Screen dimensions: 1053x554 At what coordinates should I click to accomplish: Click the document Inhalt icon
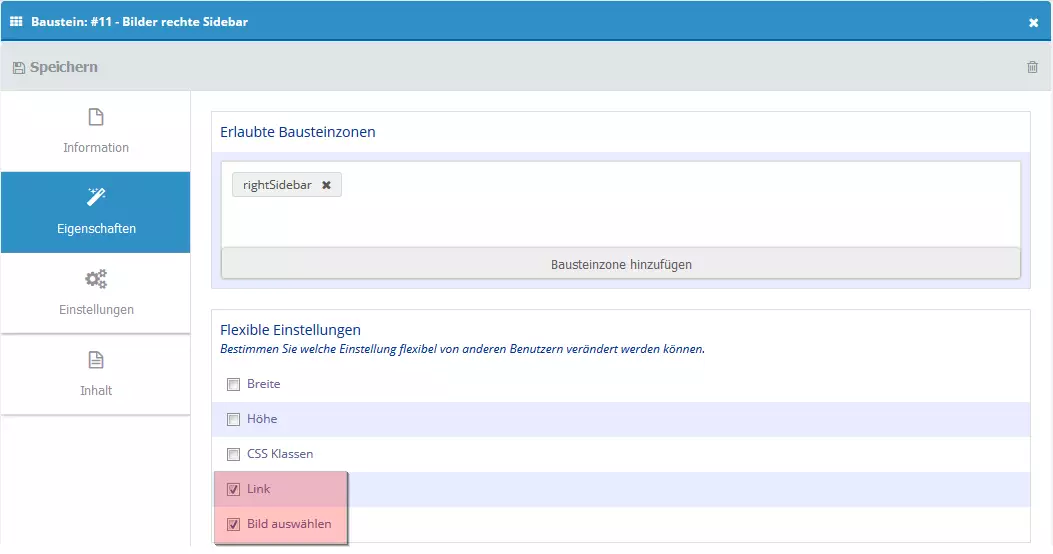point(96,360)
